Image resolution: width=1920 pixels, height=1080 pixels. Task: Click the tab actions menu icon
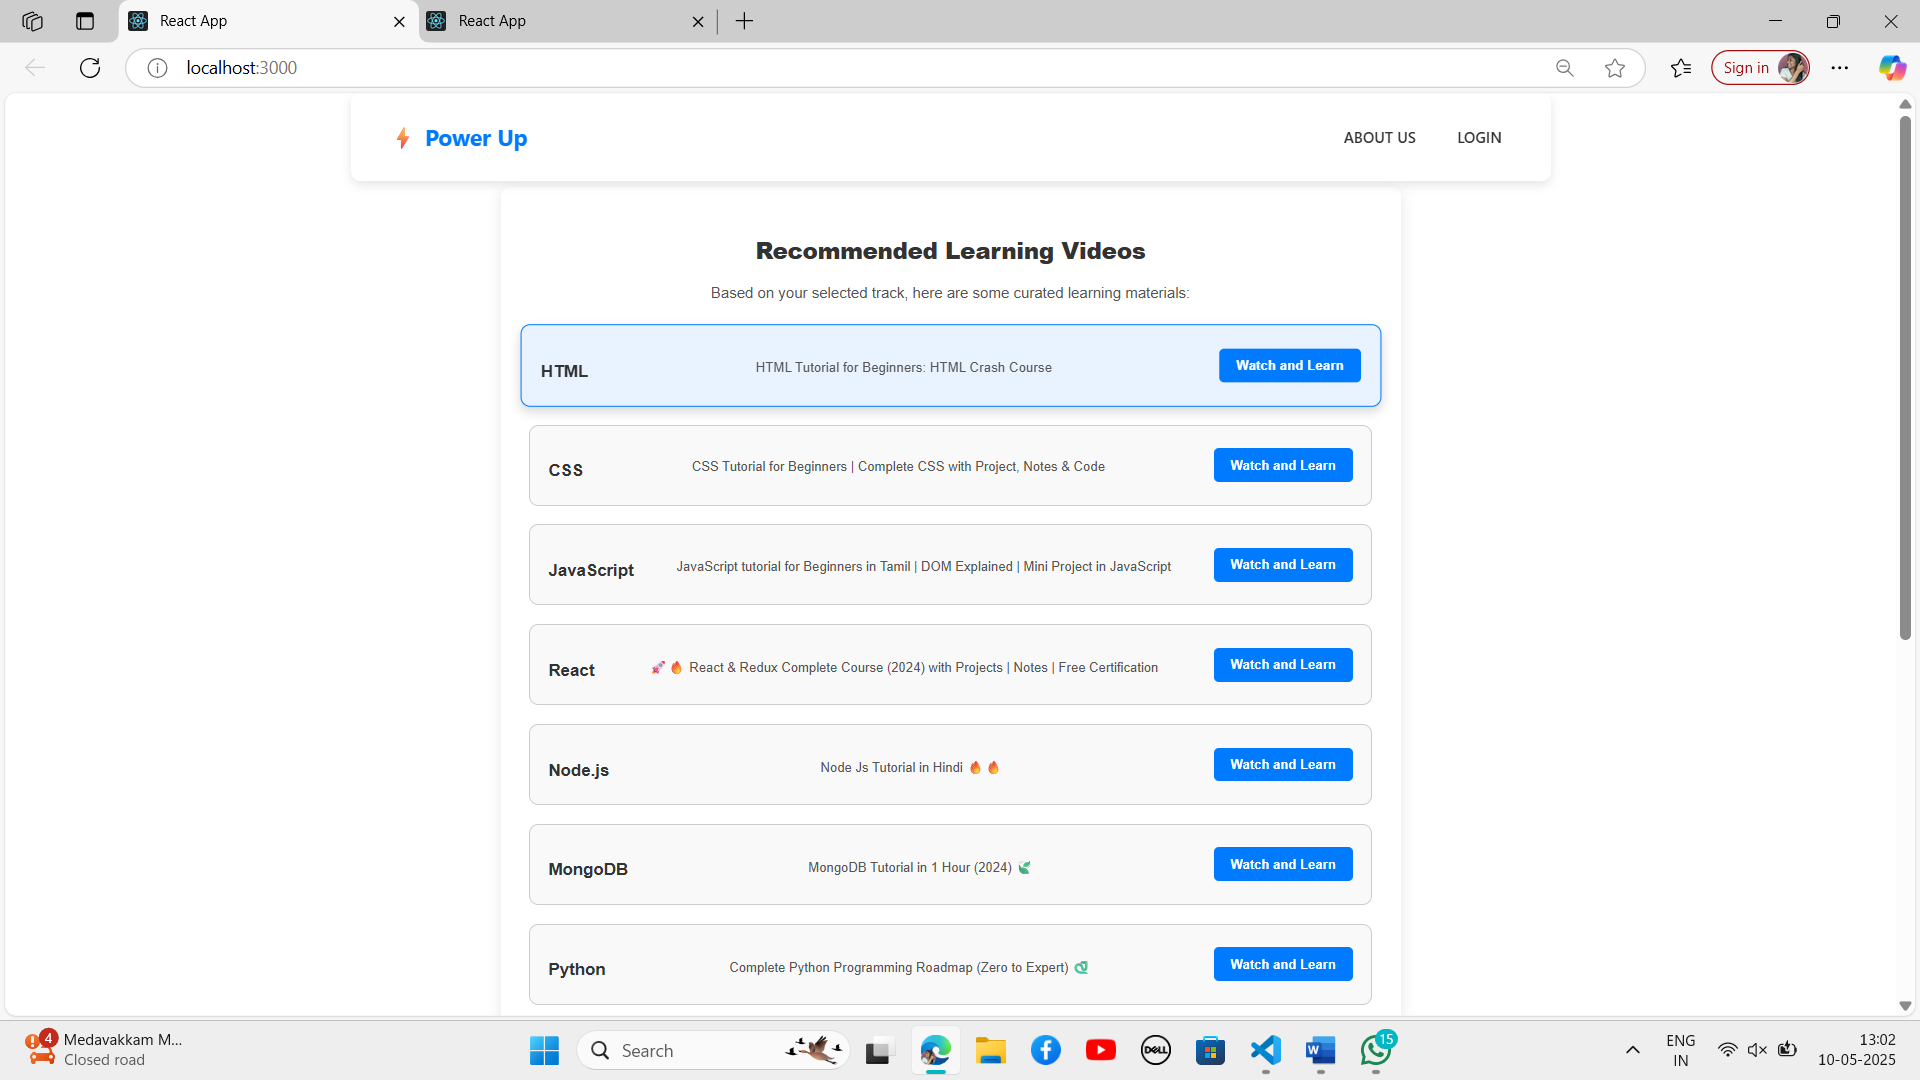click(85, 21)
